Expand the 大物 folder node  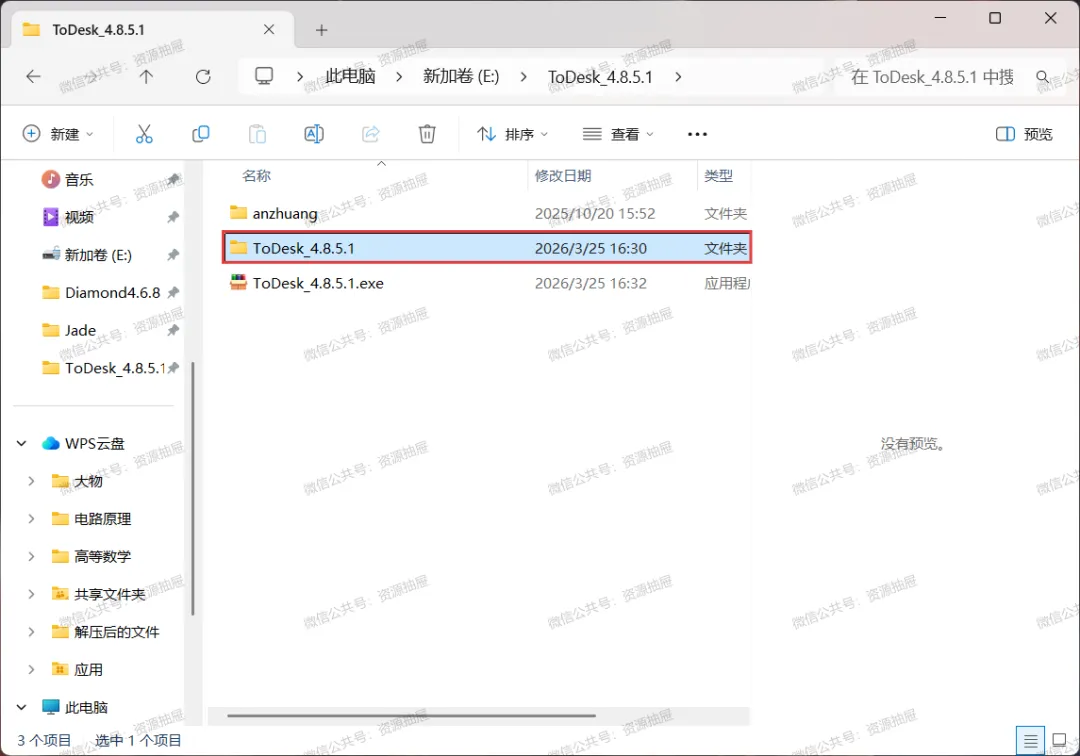31,481
